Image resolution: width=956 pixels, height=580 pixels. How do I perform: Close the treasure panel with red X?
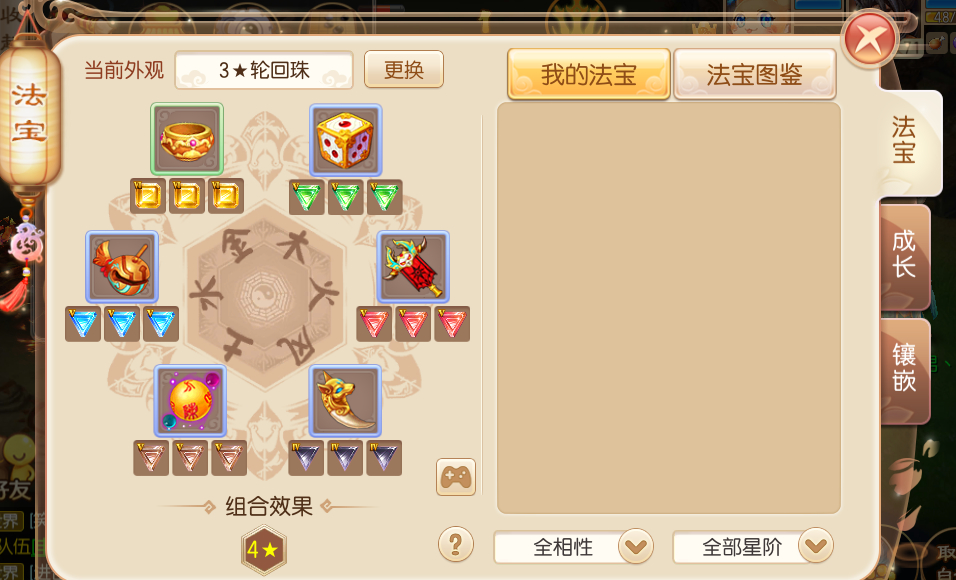pyautogui.click(x=869, y=40)
